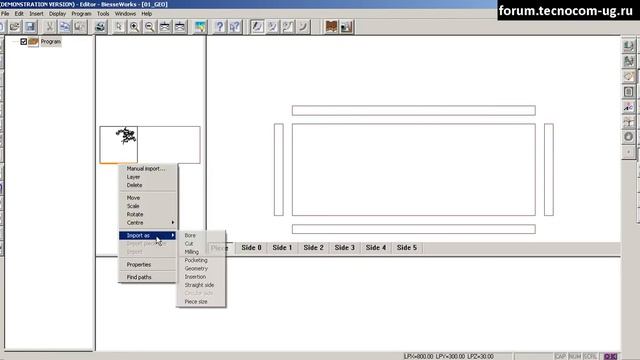The width and height of the screenshot is (640, 360).
Task: Expand the Centre submenu arrow
Action: tap(173, 222)
